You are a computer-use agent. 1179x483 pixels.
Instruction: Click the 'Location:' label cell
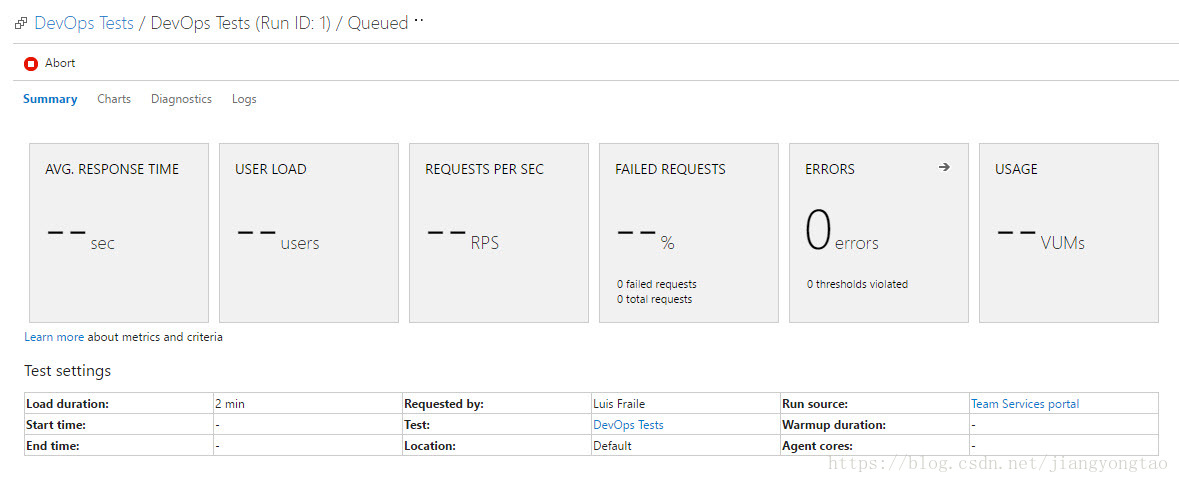pyautogui.click(x=496, y=445)
